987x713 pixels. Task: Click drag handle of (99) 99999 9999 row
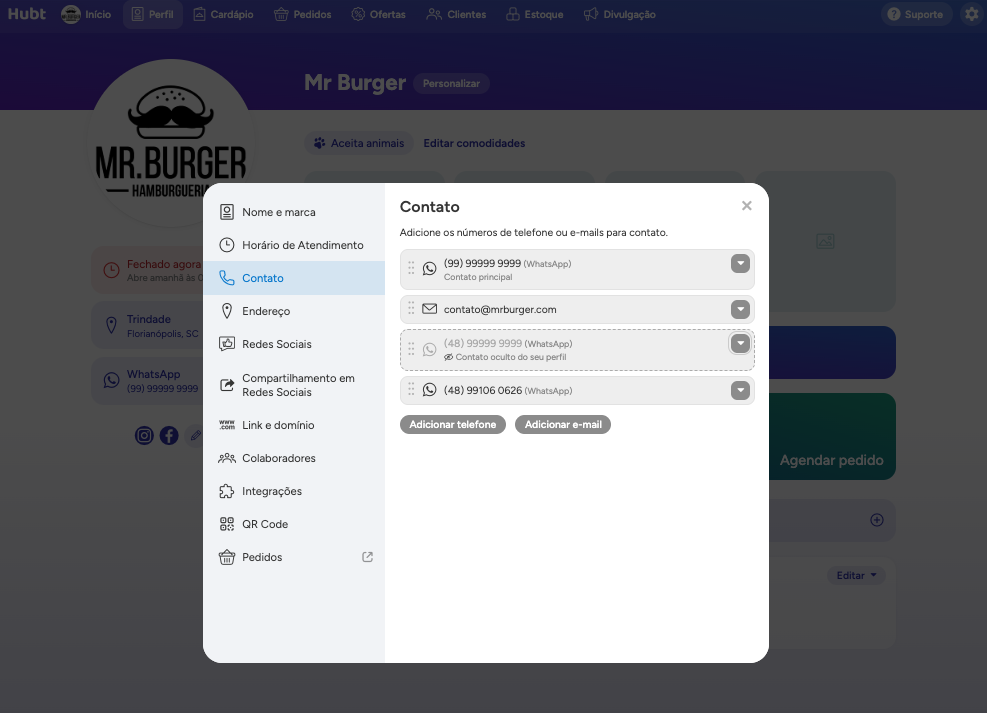(411, 268)
